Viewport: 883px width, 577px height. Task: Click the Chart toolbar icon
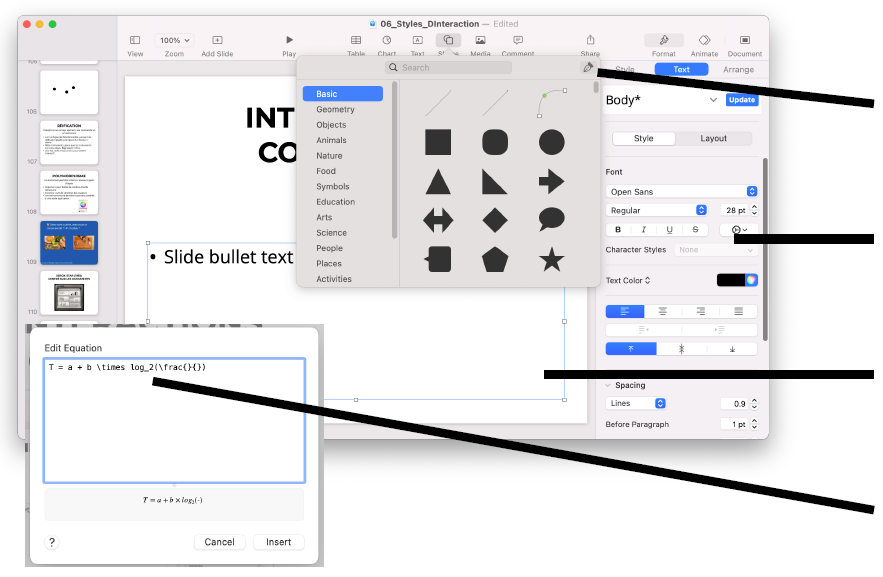387,41
